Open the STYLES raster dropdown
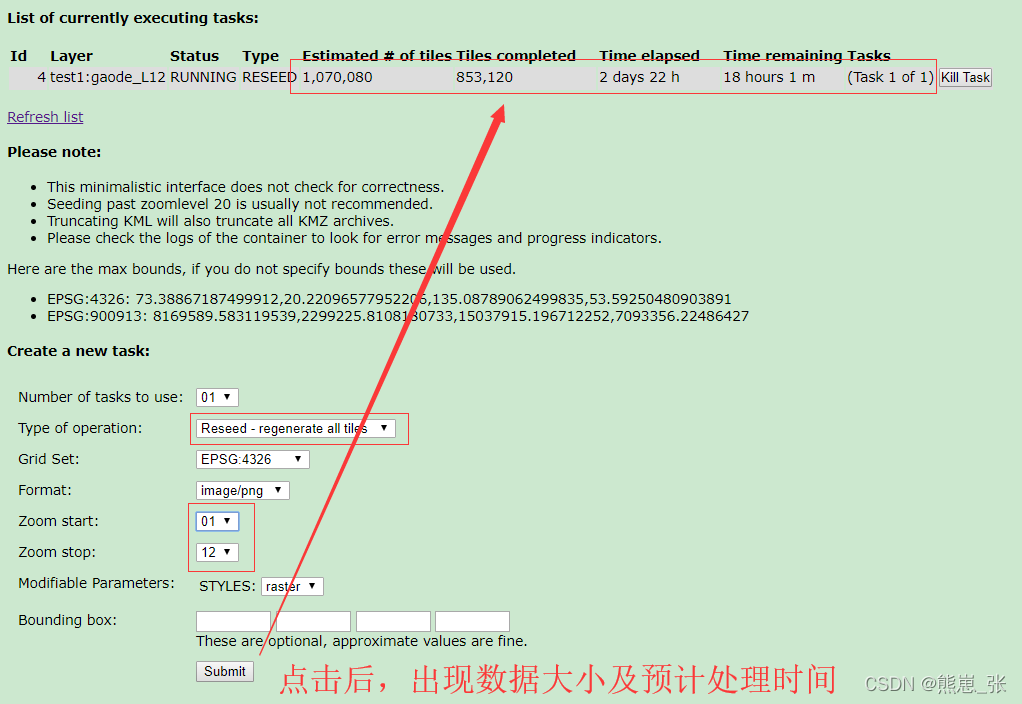Image resolution: width=1022 pixels, height=704 pixels. [292, 586]
